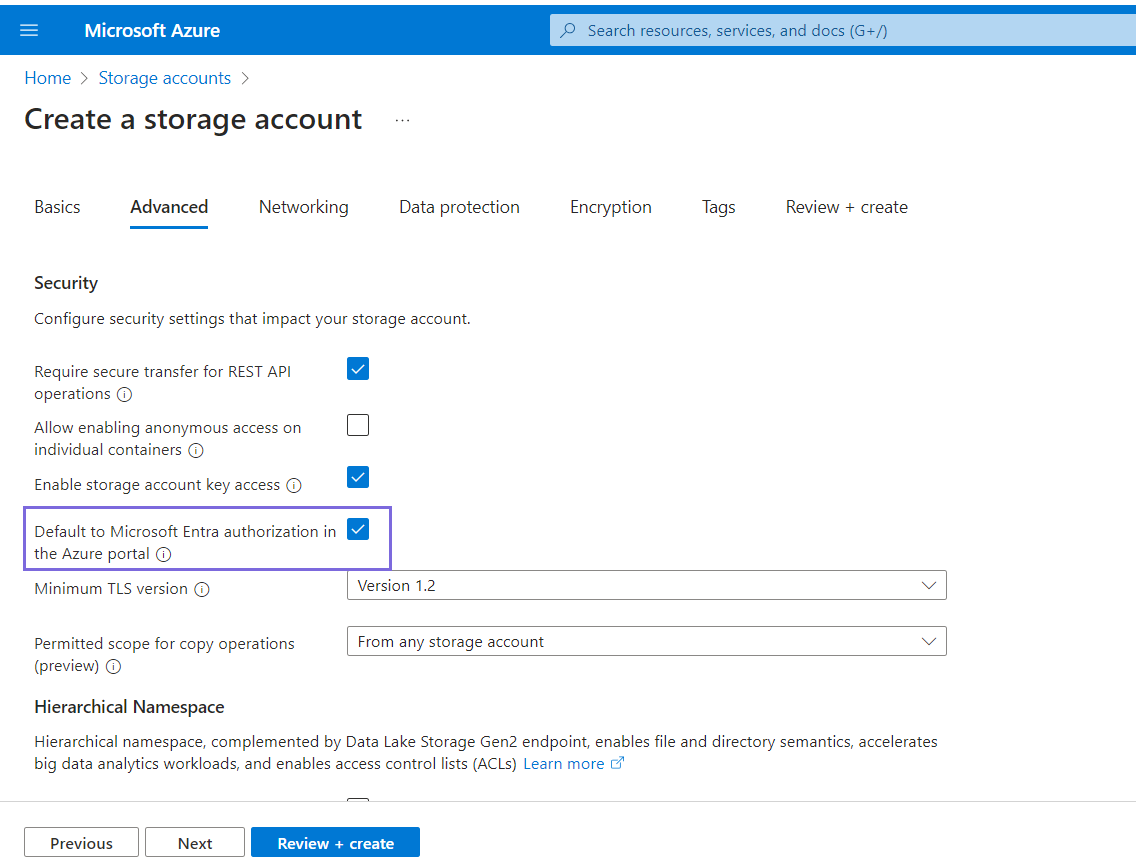This screenshot has width=1136, height=864.
Task: Uncheck Default to Microsoft Entra authorization
Action: pos(358,529)
